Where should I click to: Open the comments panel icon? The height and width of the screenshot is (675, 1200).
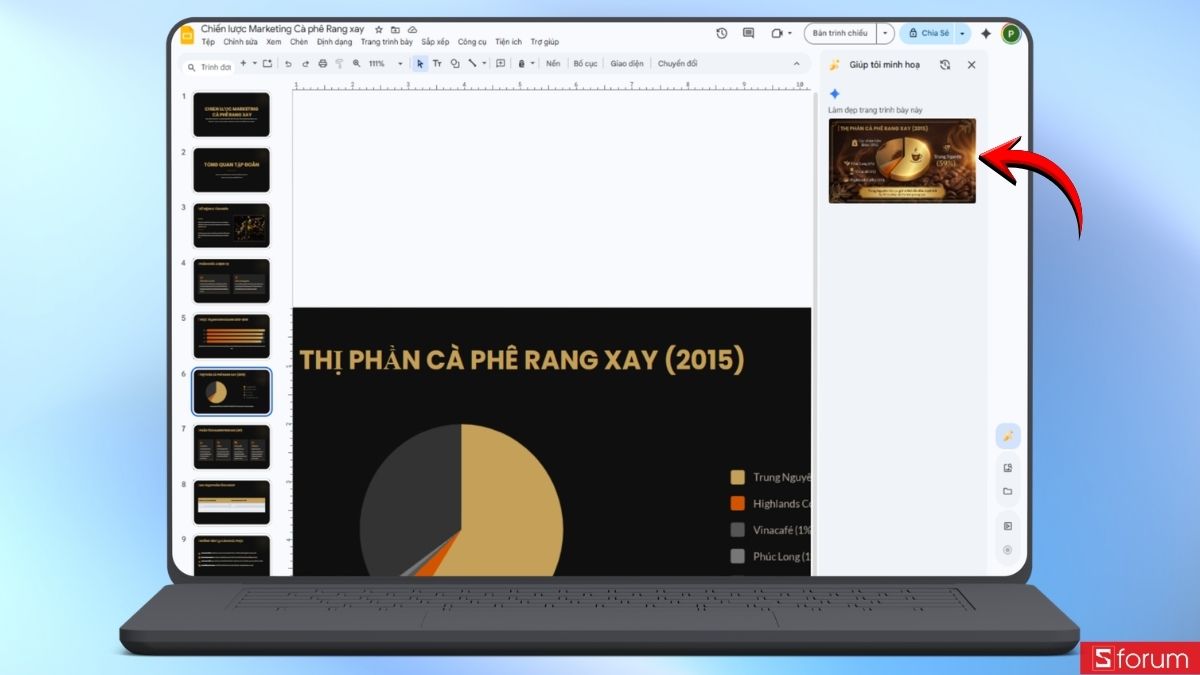click(747, 33)
